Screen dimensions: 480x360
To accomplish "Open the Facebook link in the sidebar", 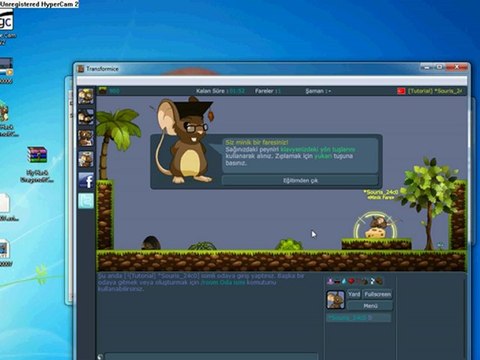I will coord(86,180).
